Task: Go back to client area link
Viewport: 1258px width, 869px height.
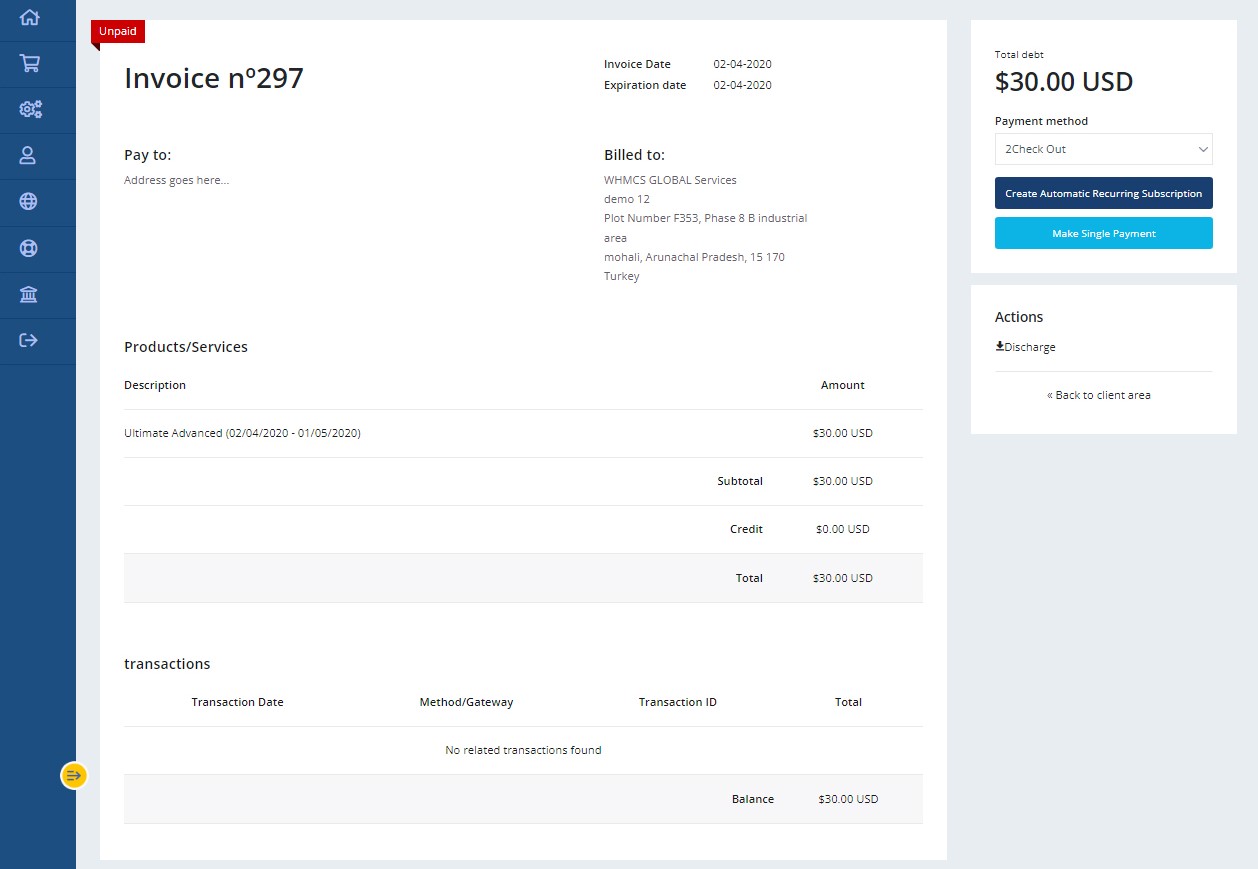Action: pos(1098,395)
